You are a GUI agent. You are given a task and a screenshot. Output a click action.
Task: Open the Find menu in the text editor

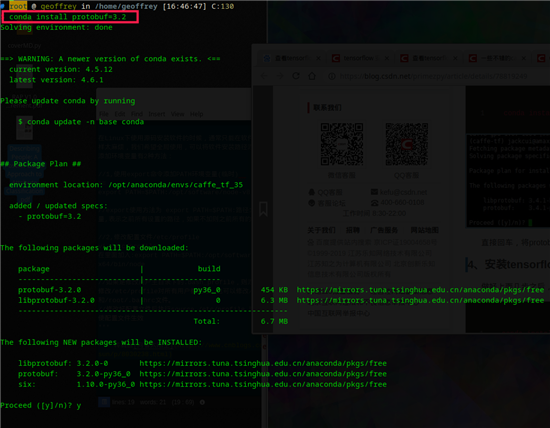136,114
